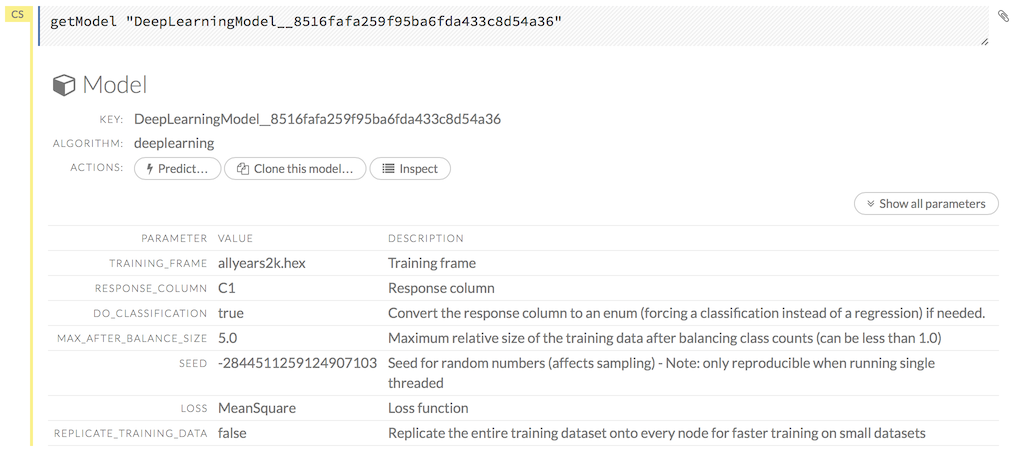Click the copy icon on Clone this model
The image size is (1023, 472).
pyautogui.click(x=242, y=169)
